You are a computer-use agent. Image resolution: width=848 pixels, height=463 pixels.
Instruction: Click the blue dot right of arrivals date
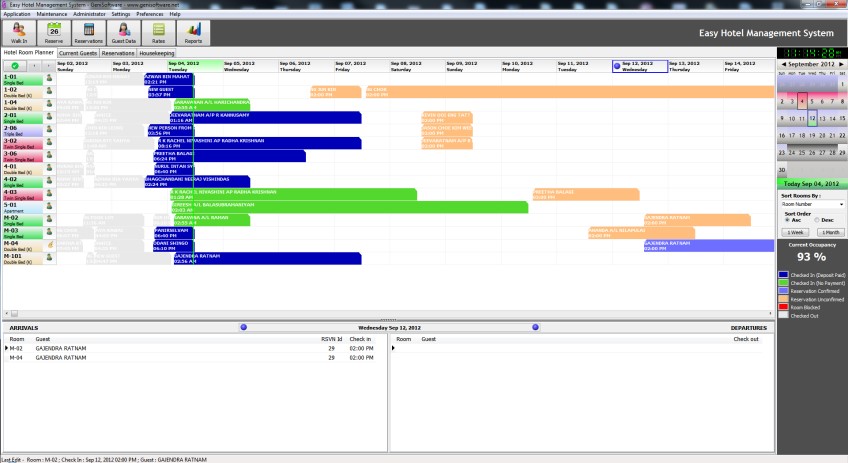535,327
